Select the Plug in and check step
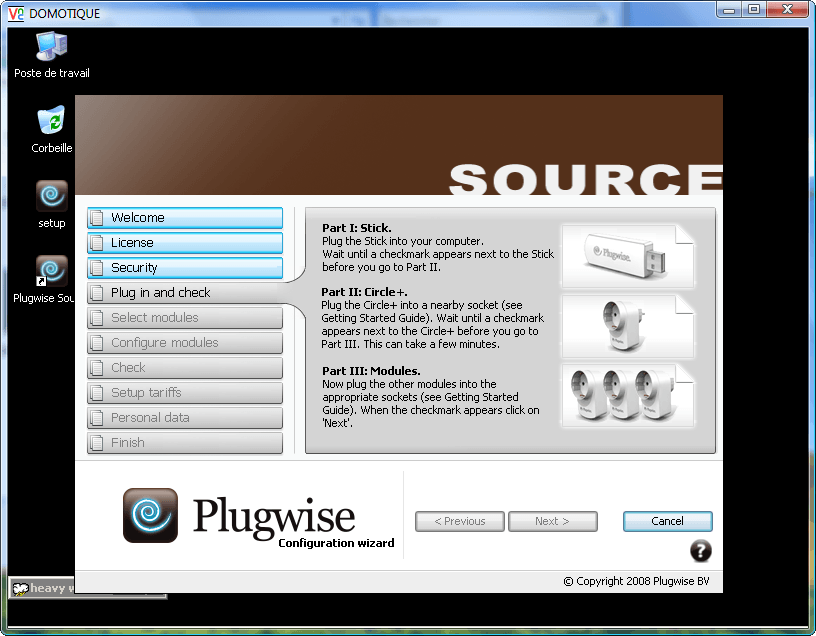The width and height of the screenshot is (816, 636). pos(185,292)
